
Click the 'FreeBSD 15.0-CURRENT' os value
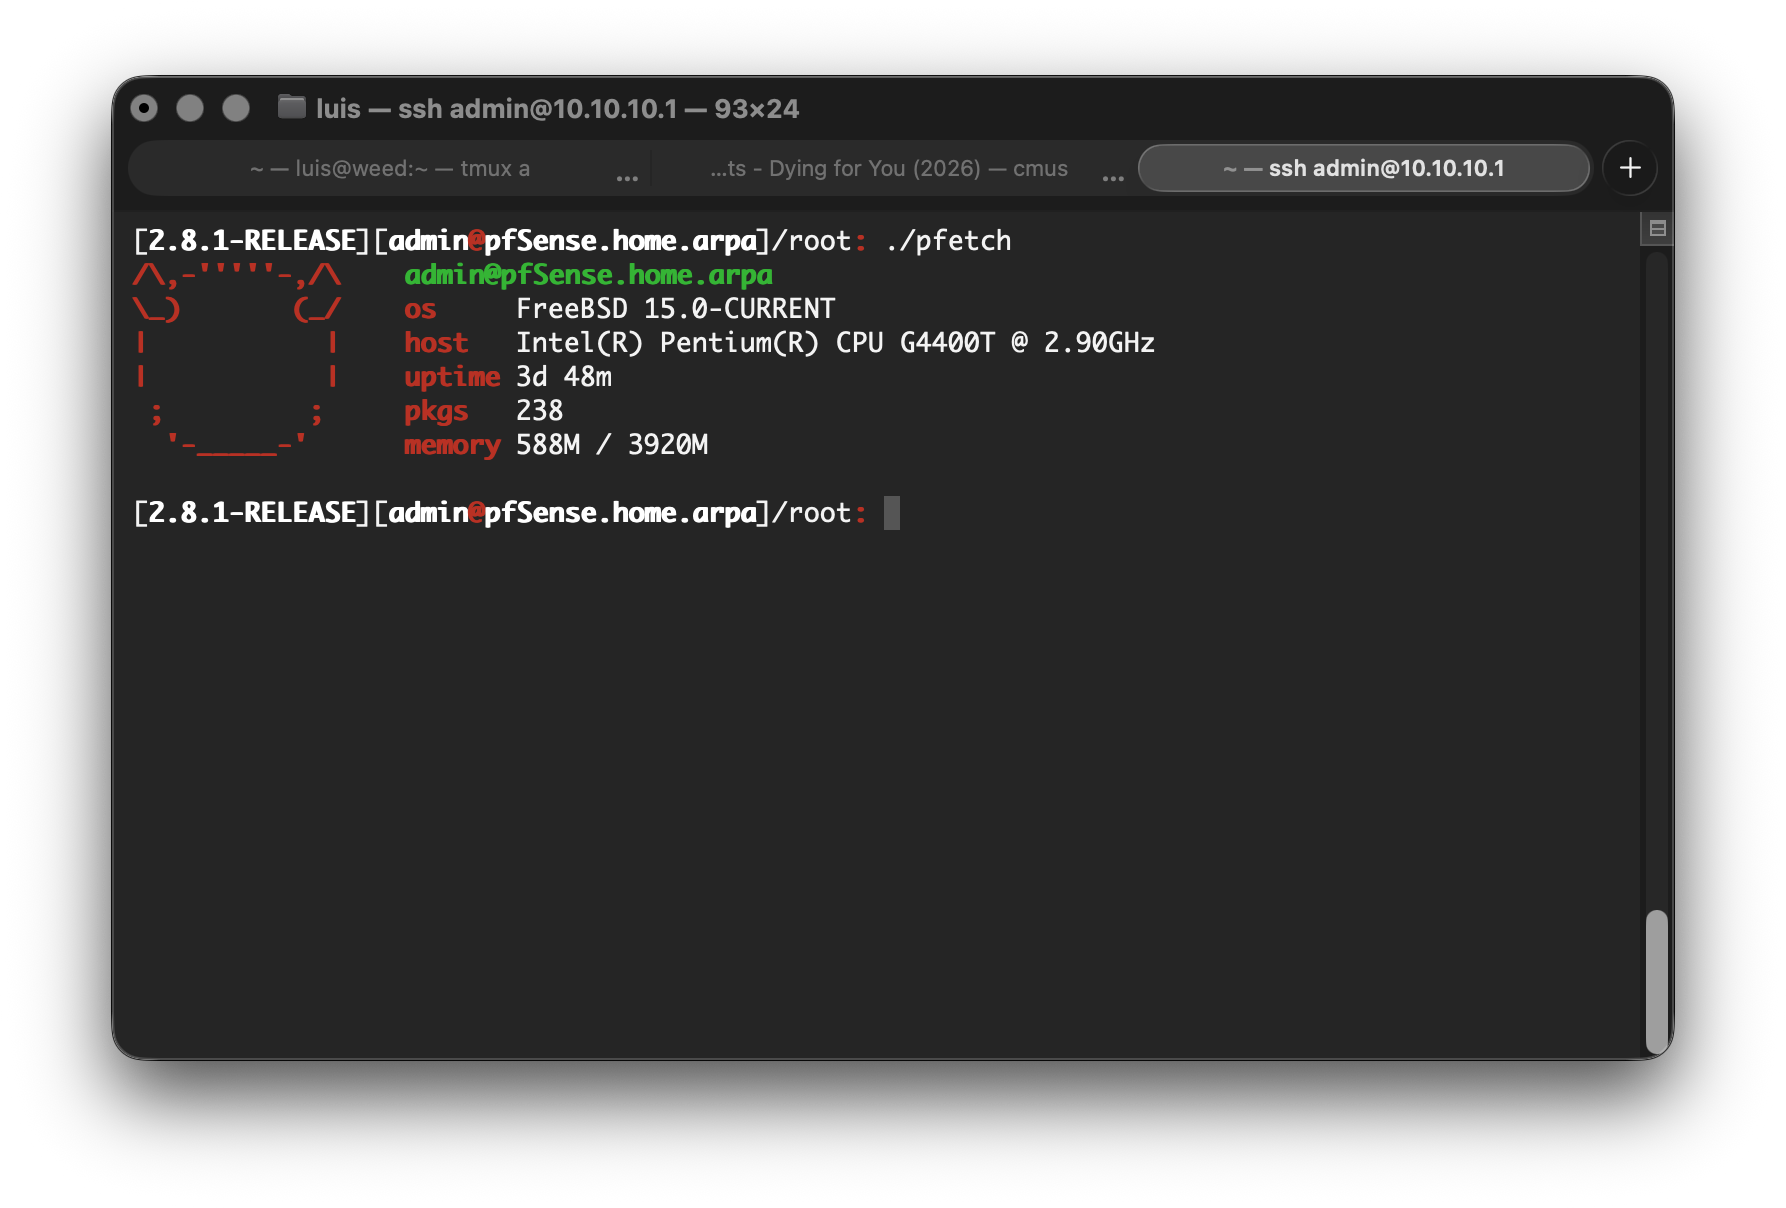[675, 309]
